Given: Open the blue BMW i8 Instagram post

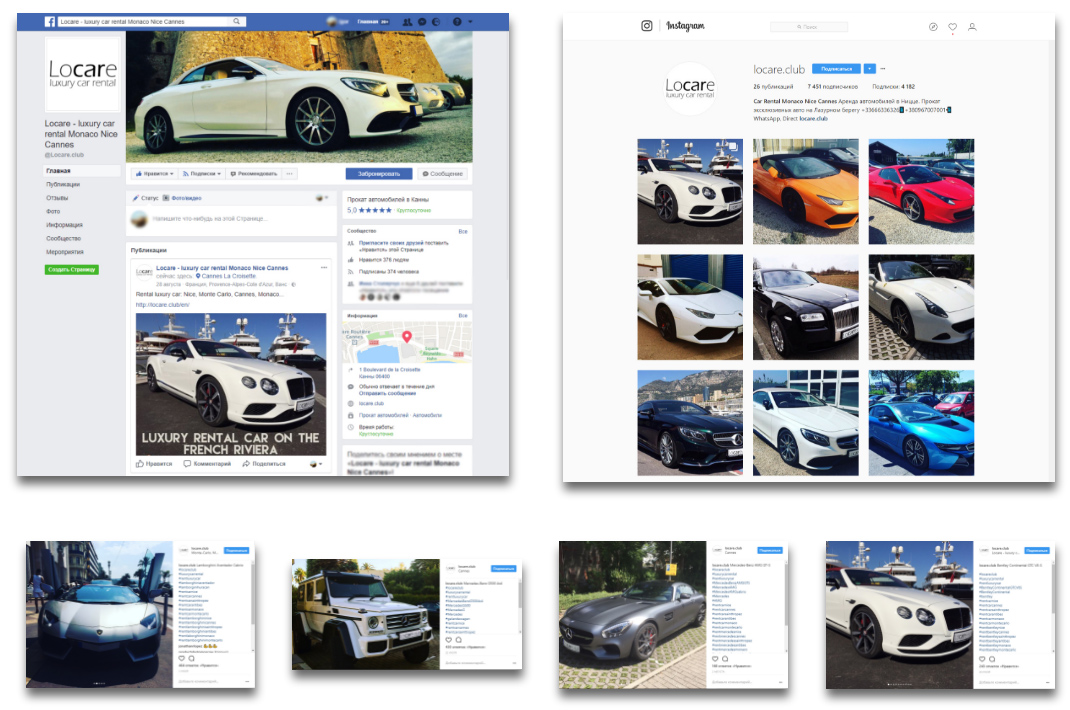Looking at the screenshot, I should click(x=921, y=423).
